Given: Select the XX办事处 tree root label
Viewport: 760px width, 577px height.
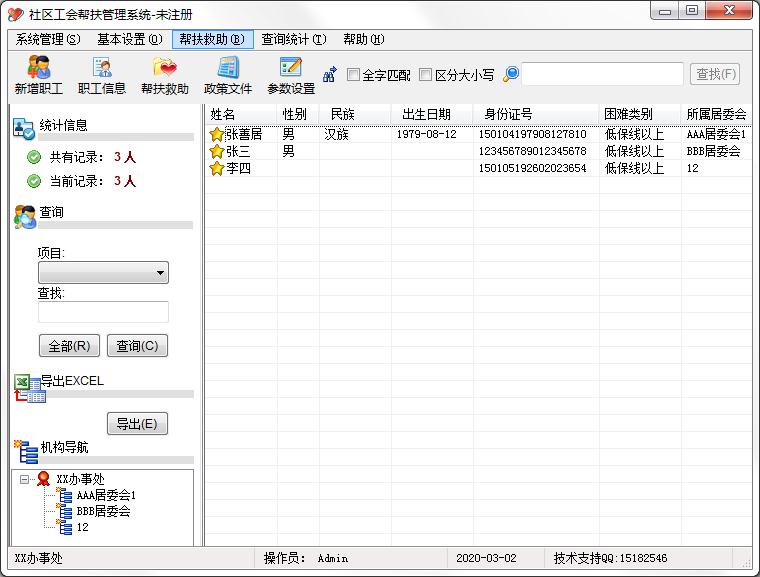Looking at the screenshot, I should click(x=80, y=479).
